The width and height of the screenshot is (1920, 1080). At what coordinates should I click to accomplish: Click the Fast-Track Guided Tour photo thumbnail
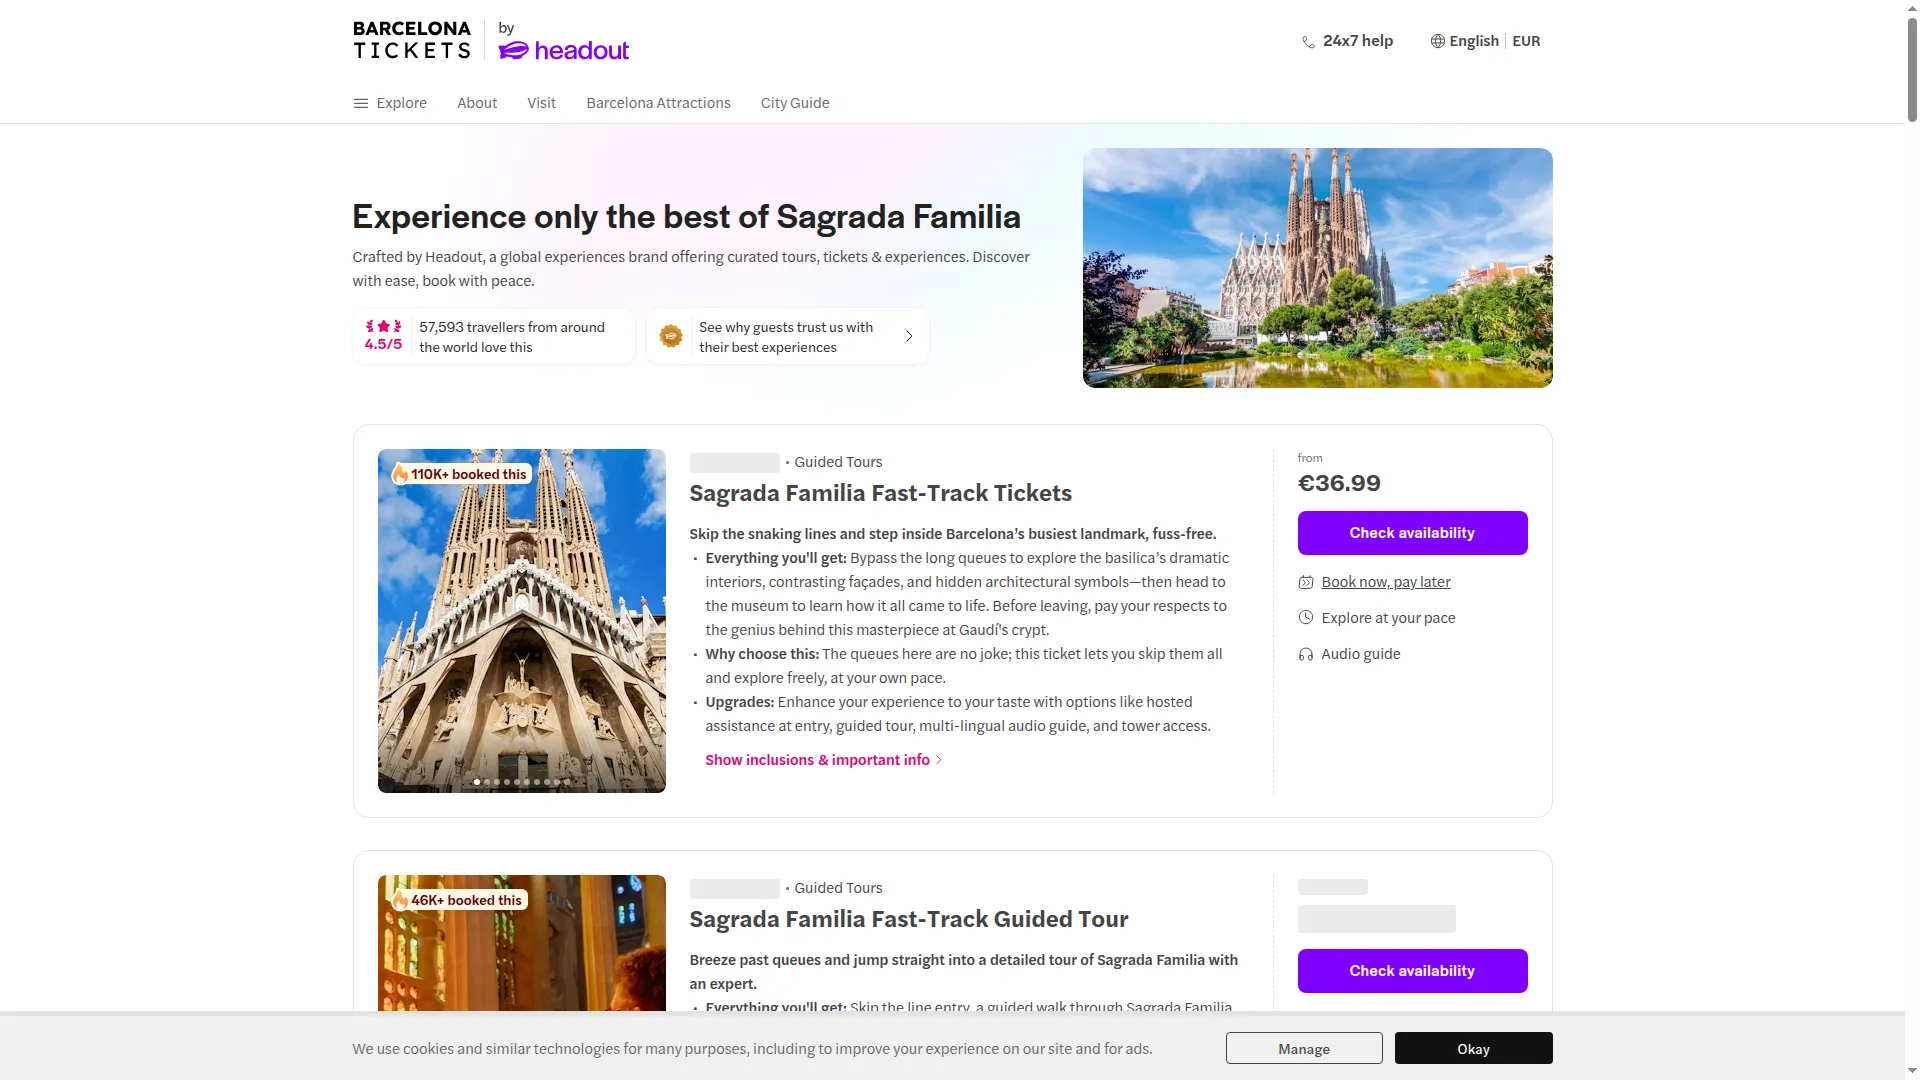click(521, 942)
